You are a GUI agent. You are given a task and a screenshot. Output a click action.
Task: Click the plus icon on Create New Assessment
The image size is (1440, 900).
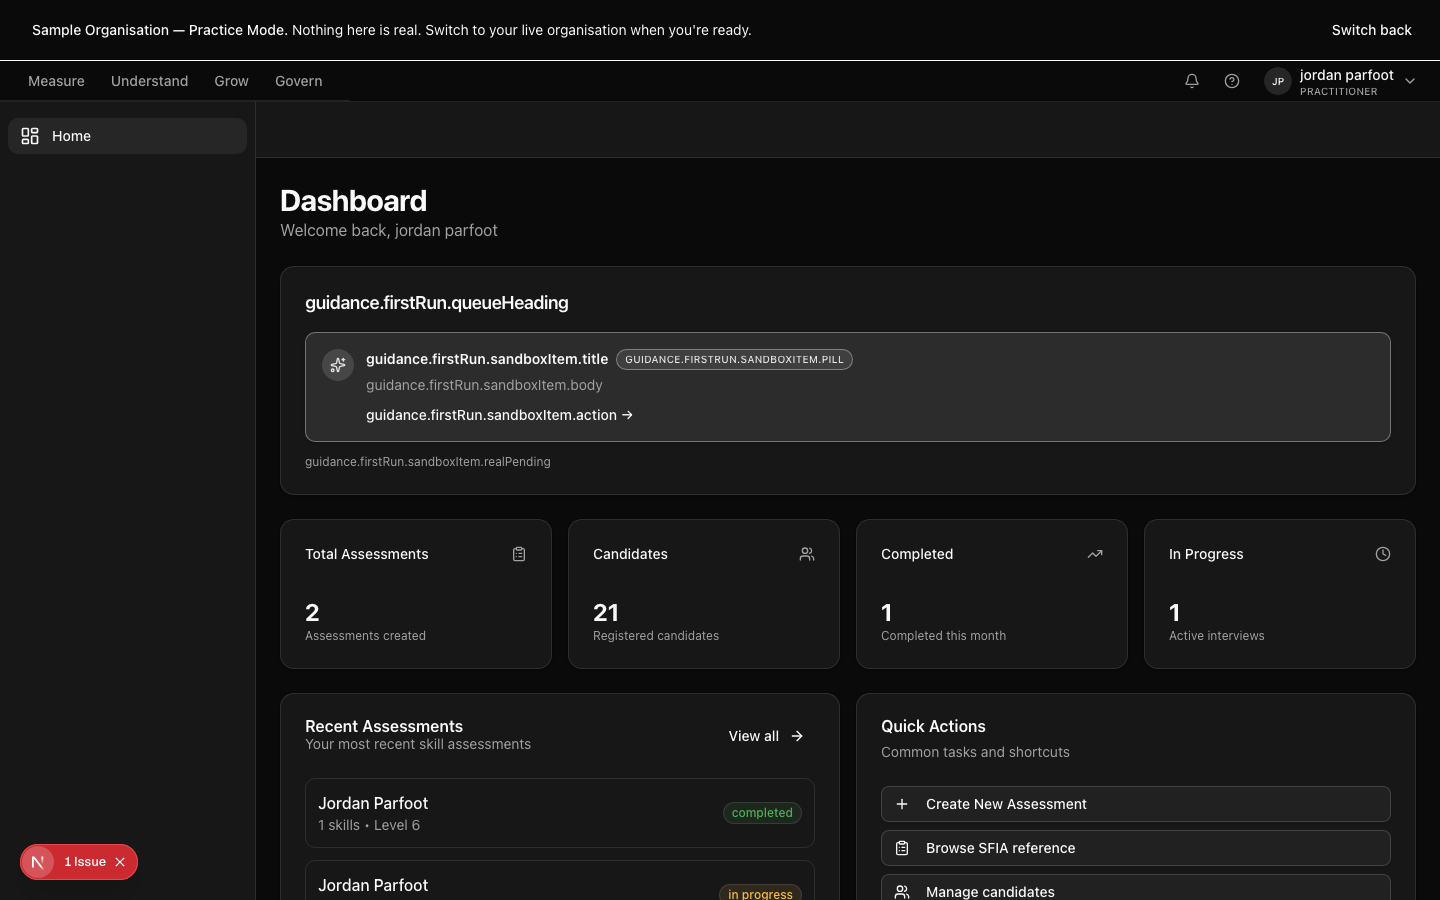point(902,804)
